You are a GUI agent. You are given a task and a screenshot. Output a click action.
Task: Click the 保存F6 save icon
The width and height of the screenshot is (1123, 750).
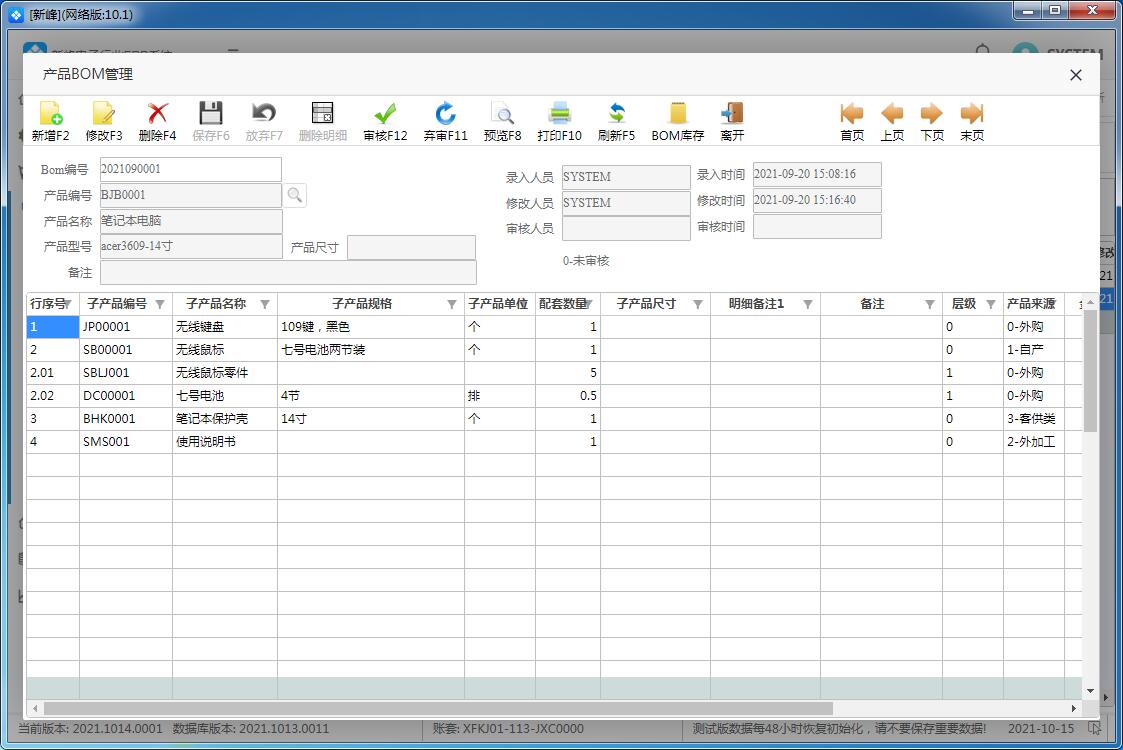211,113
